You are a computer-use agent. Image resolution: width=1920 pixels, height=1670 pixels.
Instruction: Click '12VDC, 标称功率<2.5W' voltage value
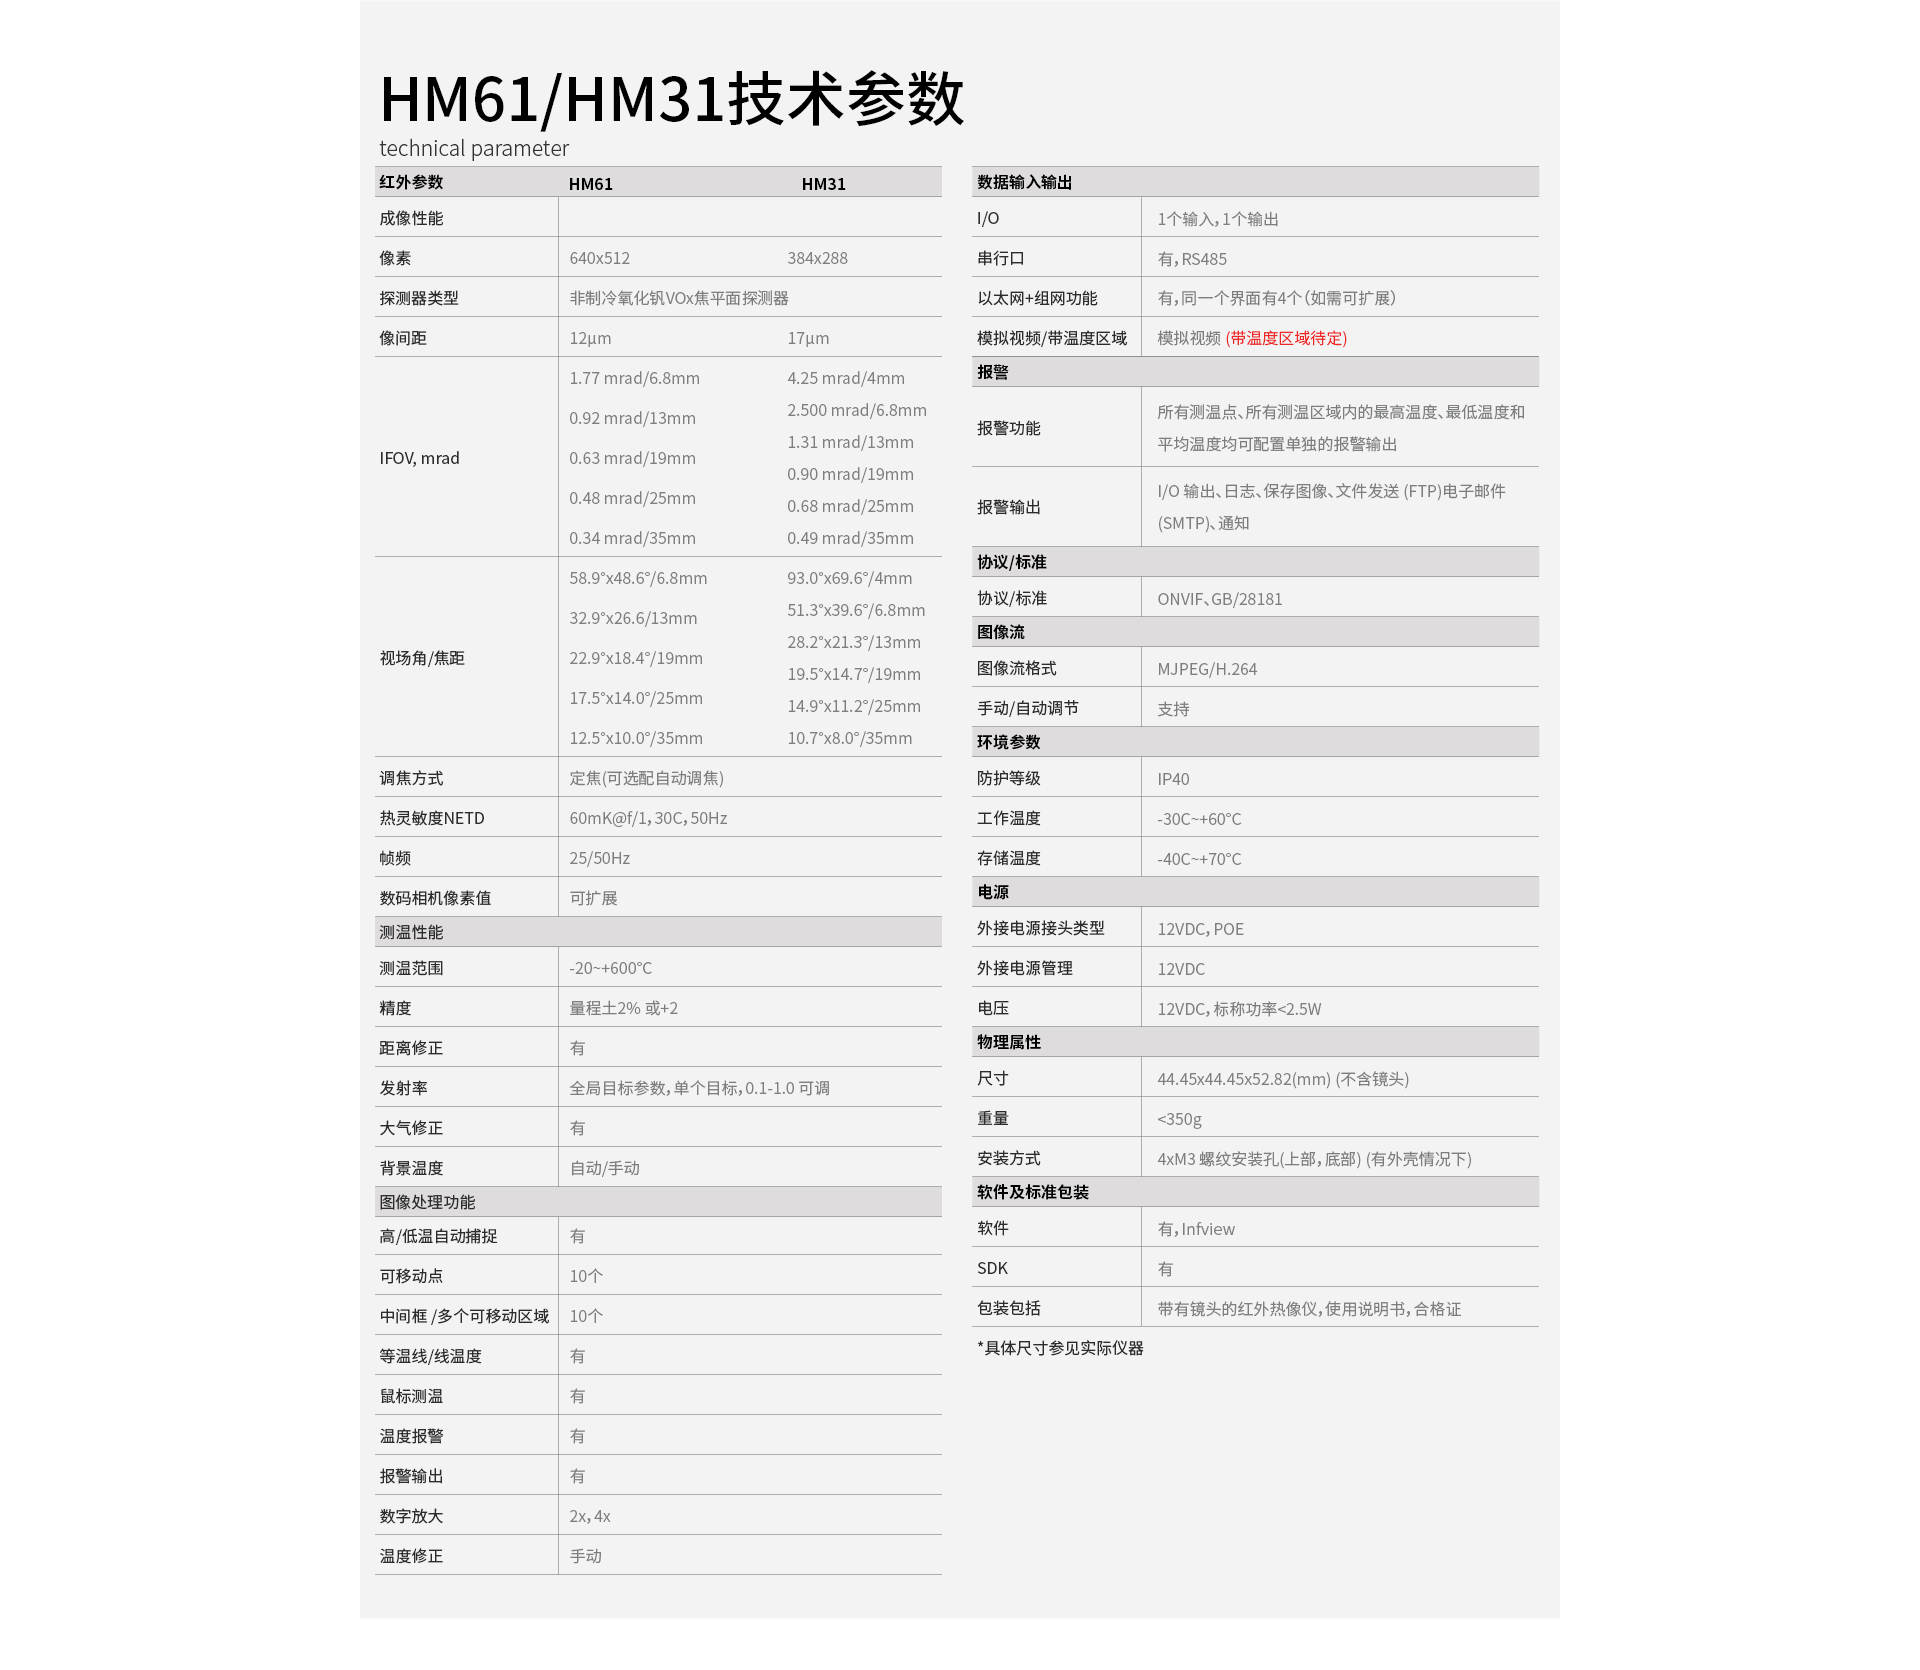pos(1239,1009)
